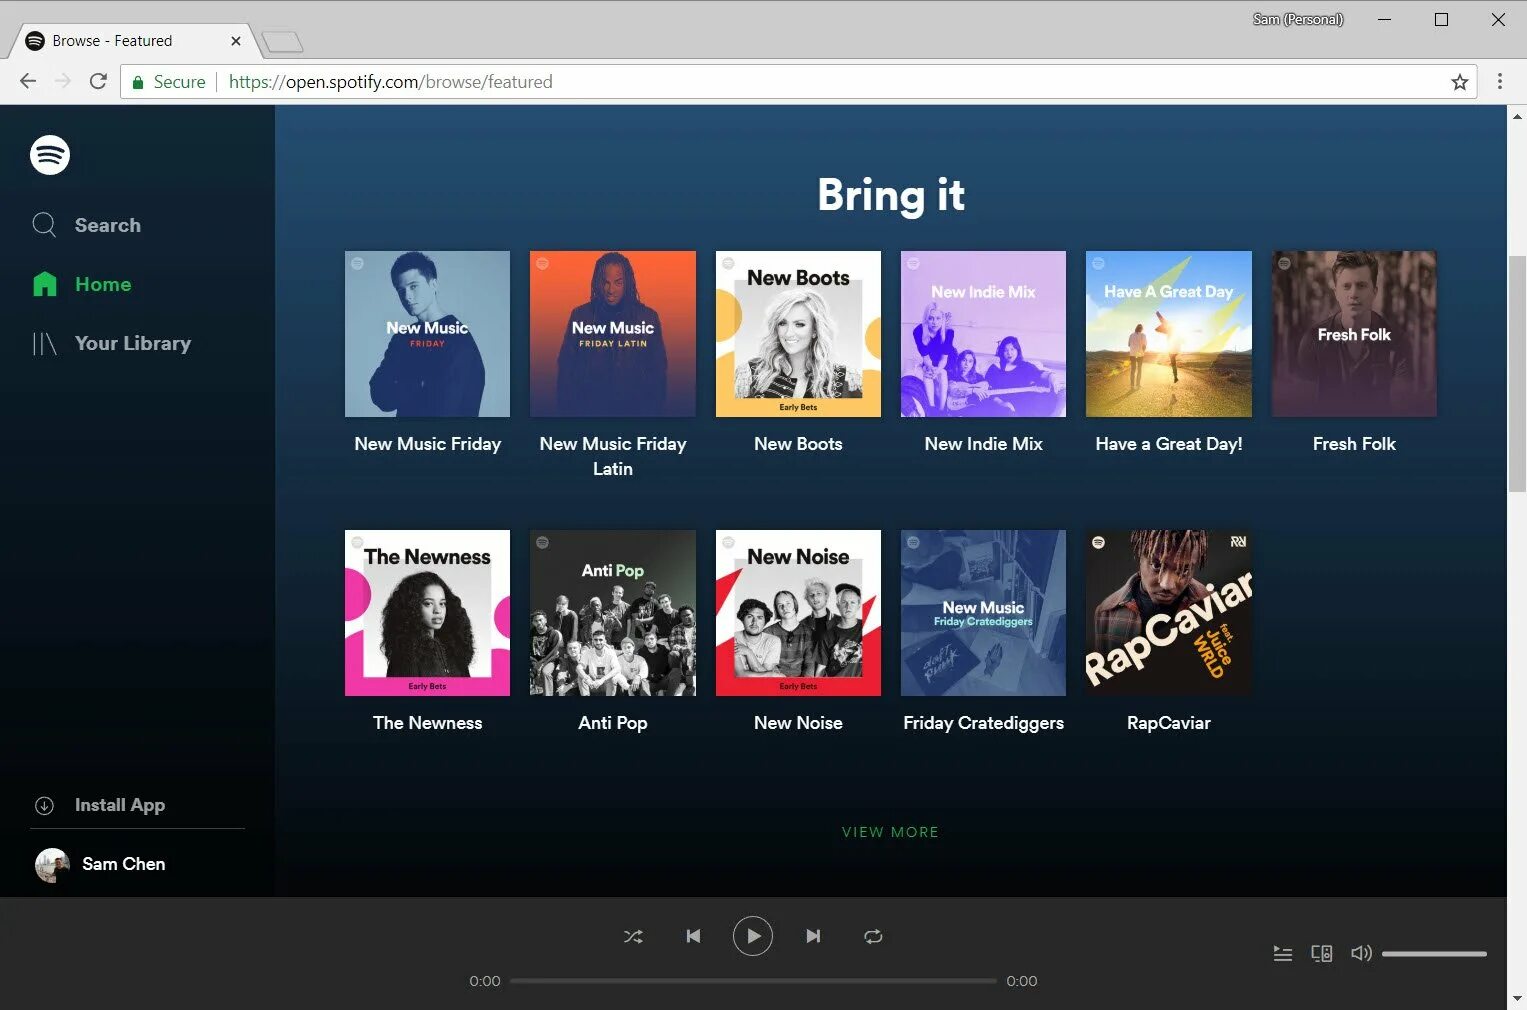Click the Fresh Folk title text
Viewport: 1527px width, 1010px height.
coord(1354,444)
